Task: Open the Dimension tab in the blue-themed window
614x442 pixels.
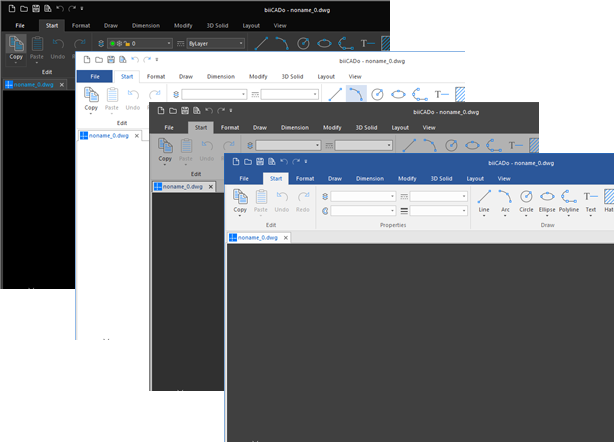Action: [x=370, y=178]
